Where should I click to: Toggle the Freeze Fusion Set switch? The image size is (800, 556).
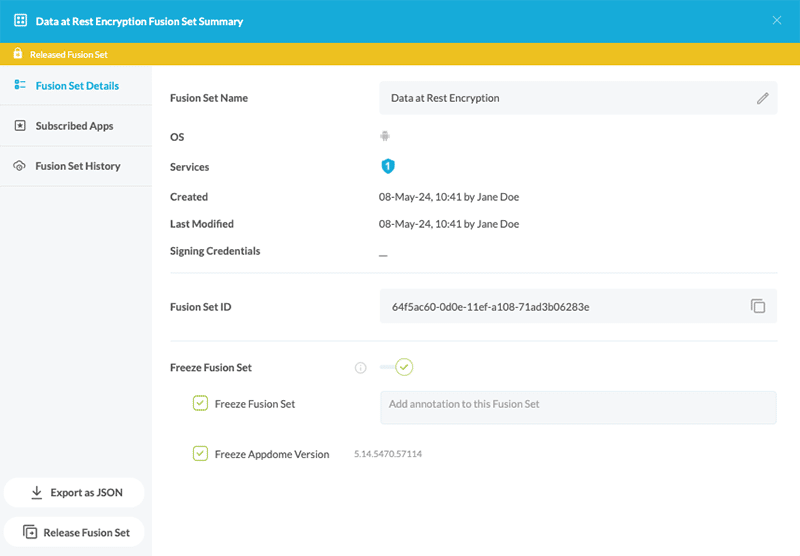point(397,367)
